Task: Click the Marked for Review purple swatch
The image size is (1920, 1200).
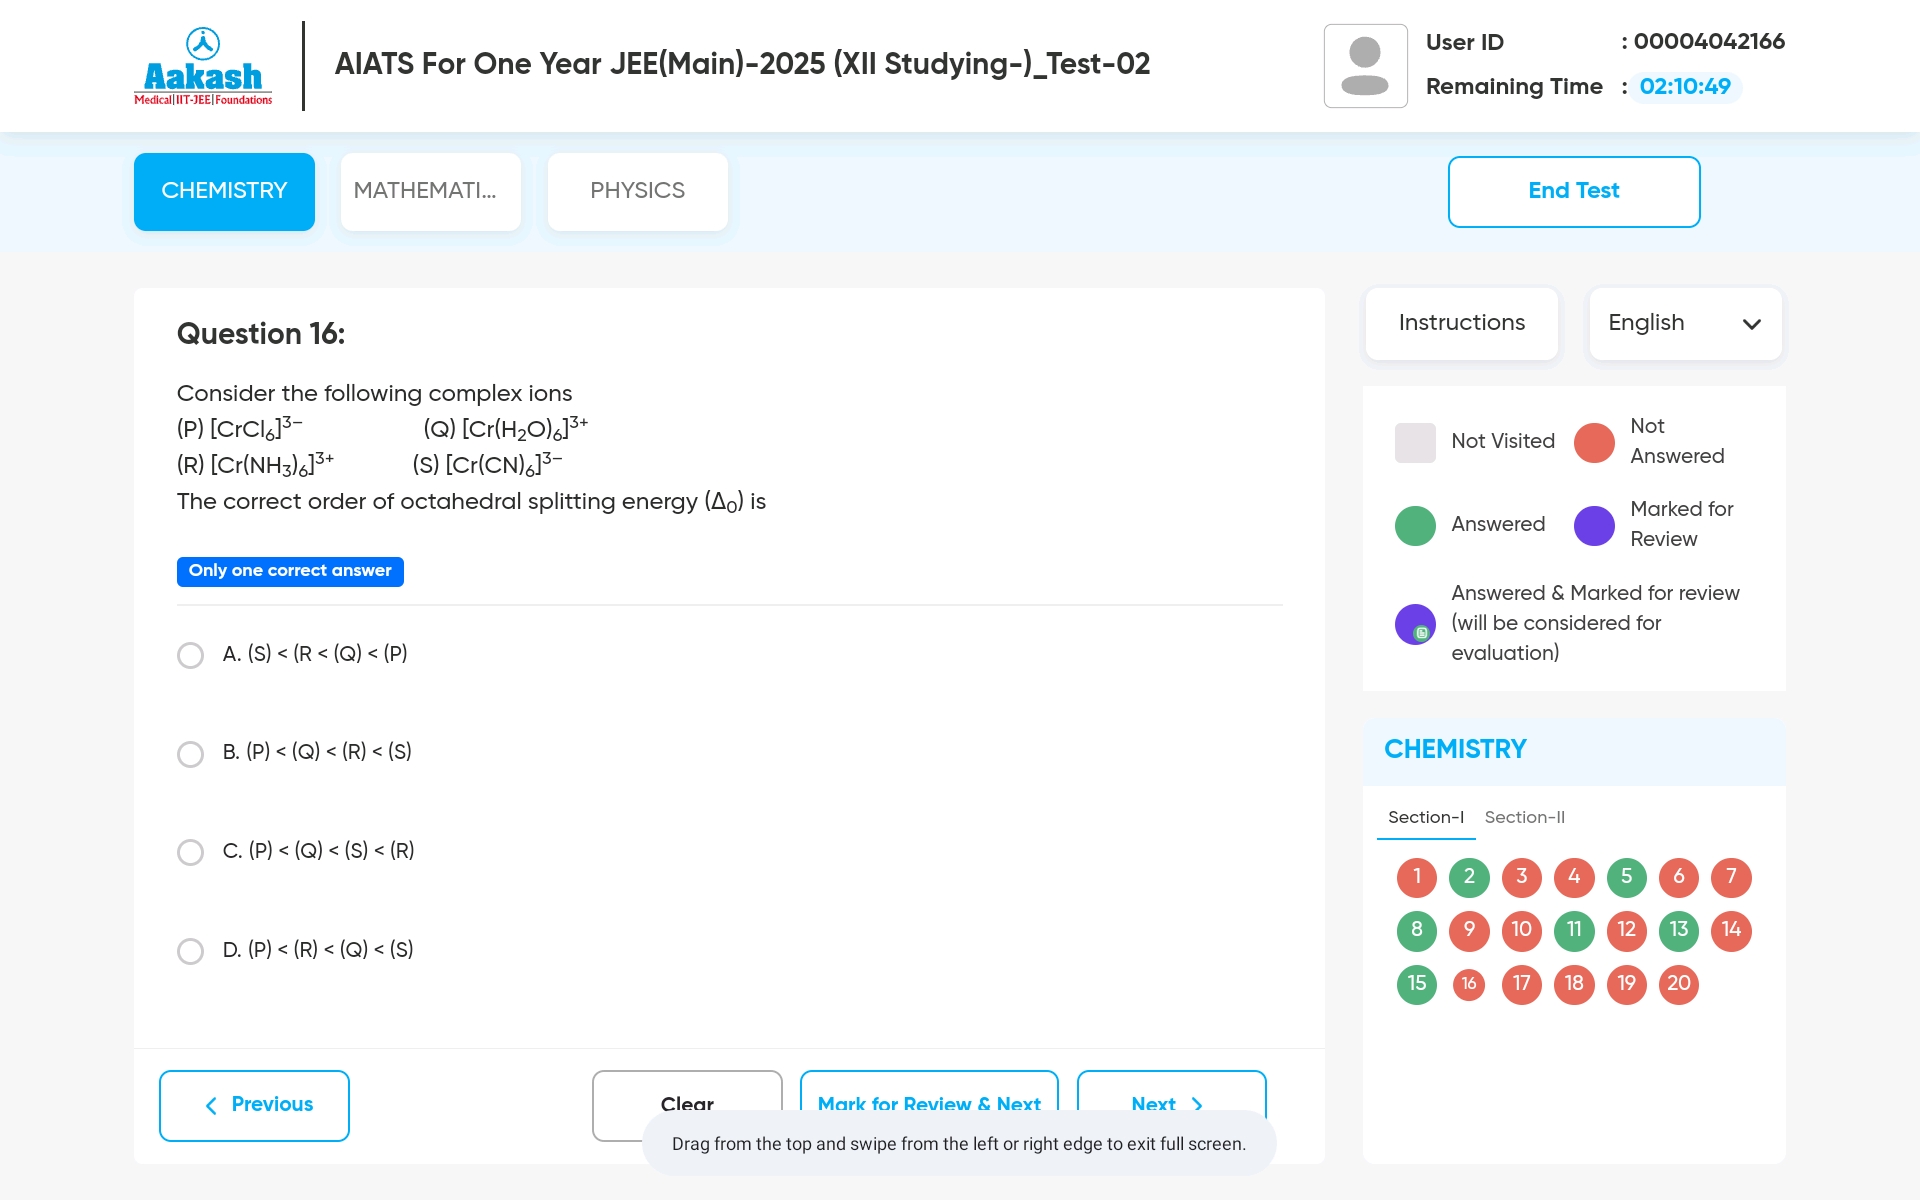Action: [1594, 526]
